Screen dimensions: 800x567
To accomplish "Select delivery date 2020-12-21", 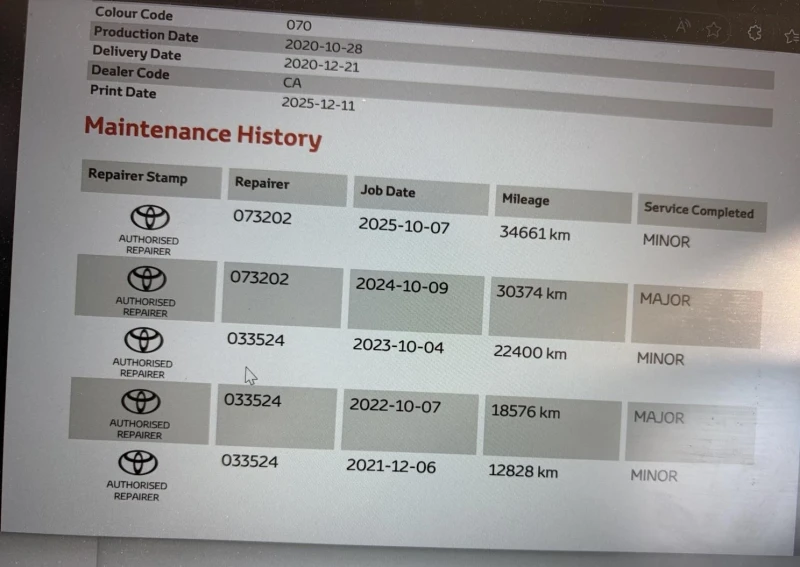I will (321, 65).
